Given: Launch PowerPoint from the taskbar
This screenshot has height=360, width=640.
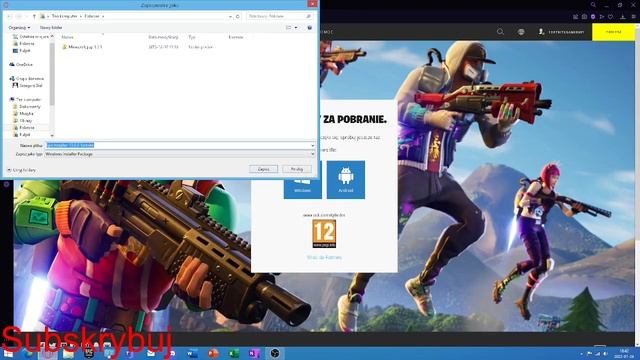Looking at the screenshot, I should (213, 353).
